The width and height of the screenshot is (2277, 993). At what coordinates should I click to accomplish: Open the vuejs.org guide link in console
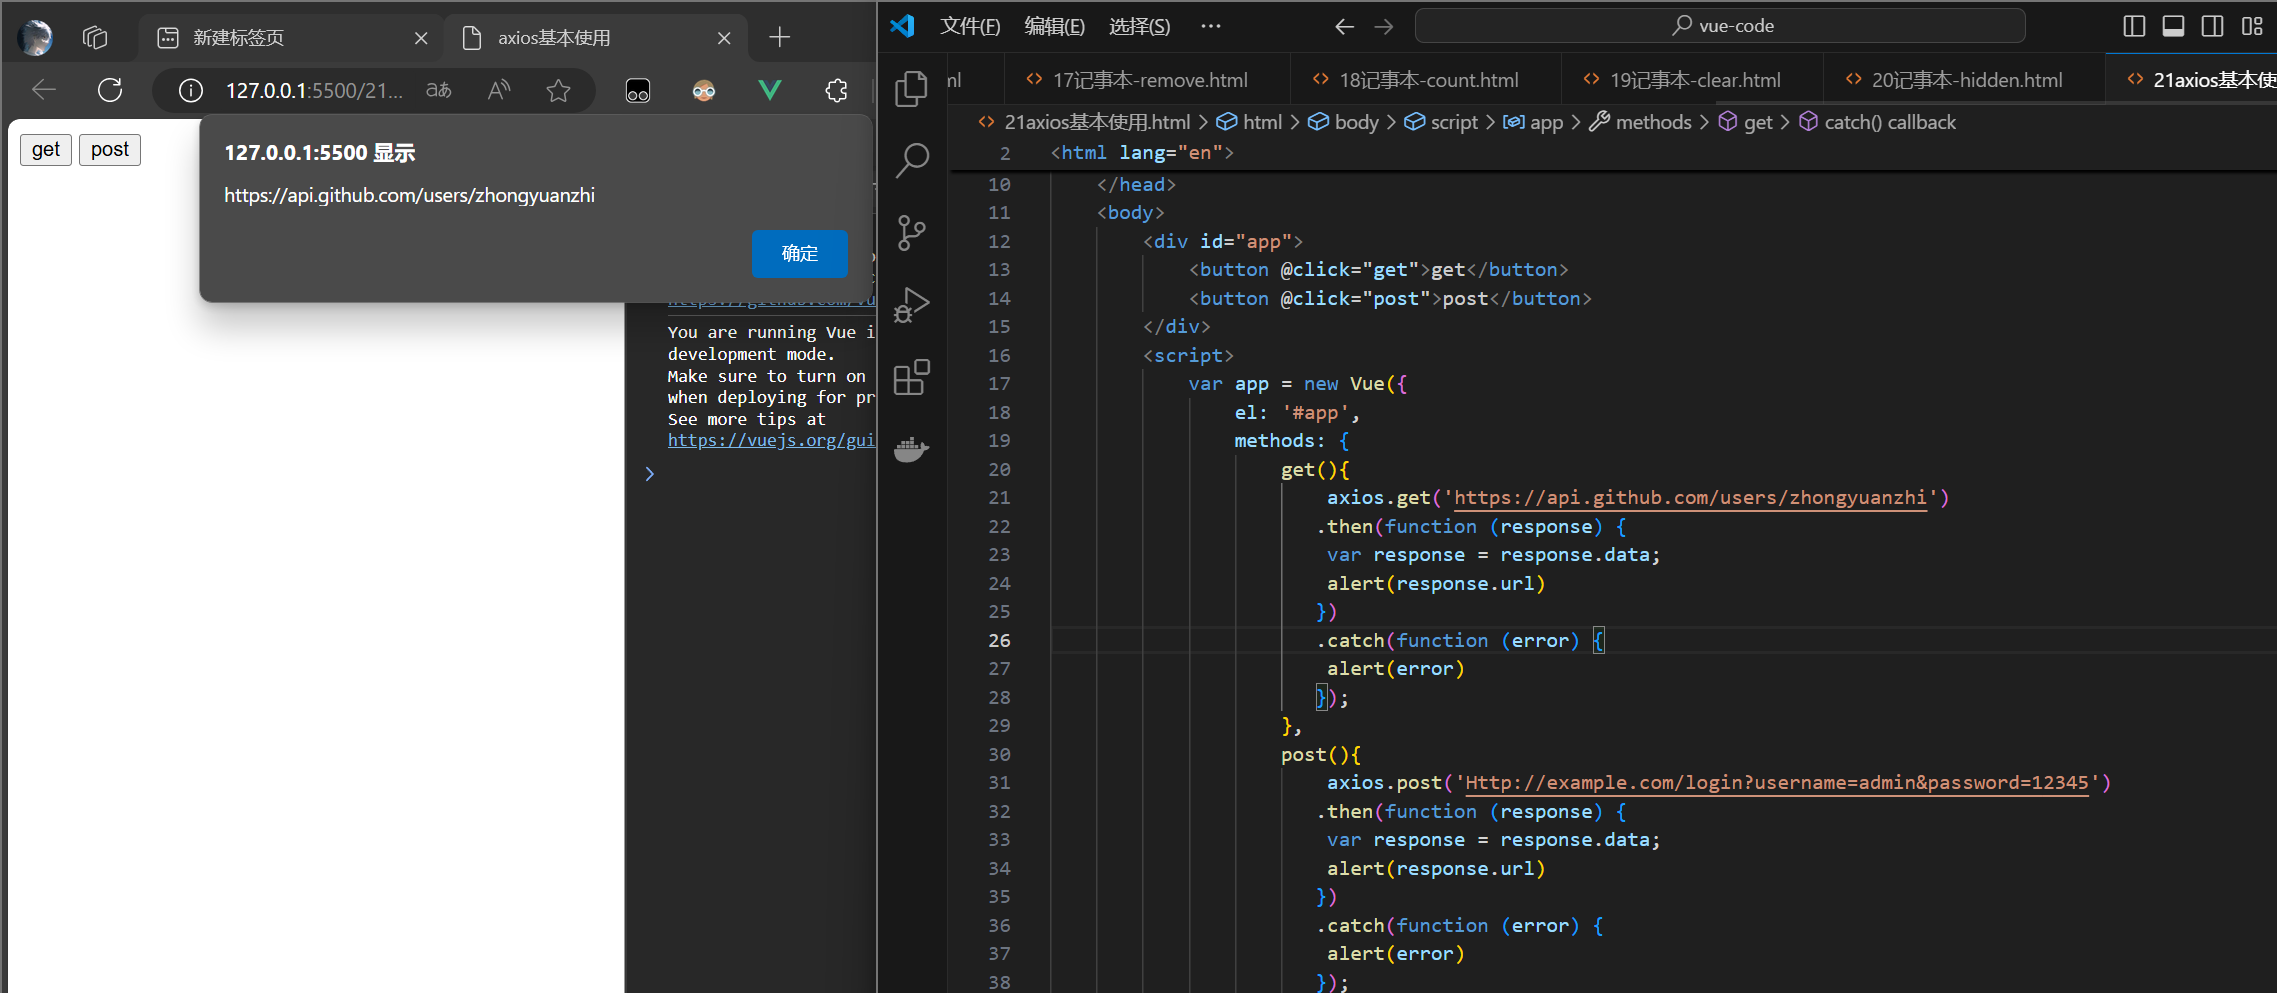click(771, 441)
